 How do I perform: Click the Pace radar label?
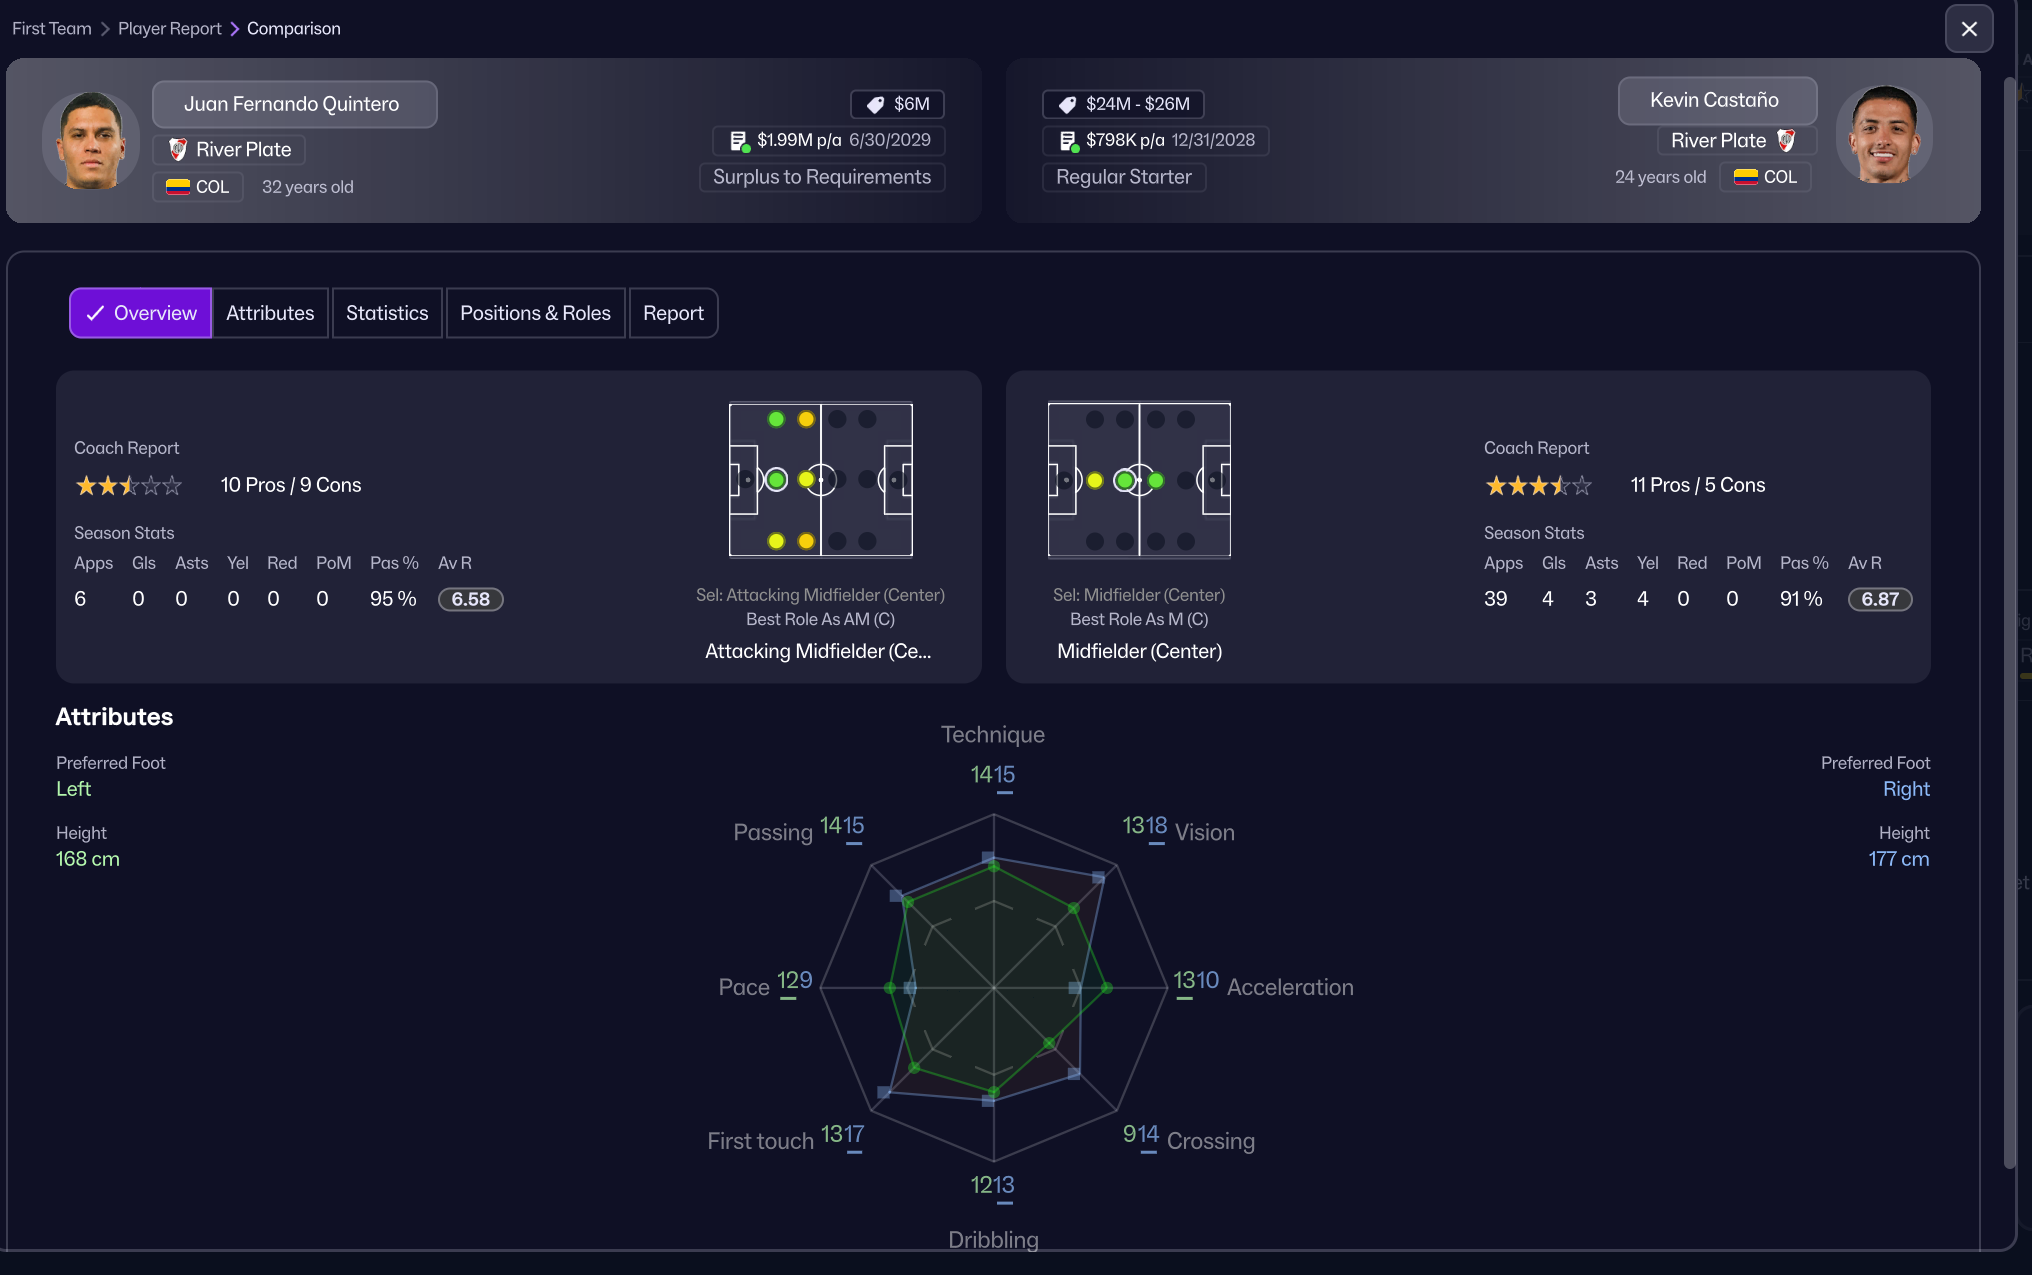(744, 987)
